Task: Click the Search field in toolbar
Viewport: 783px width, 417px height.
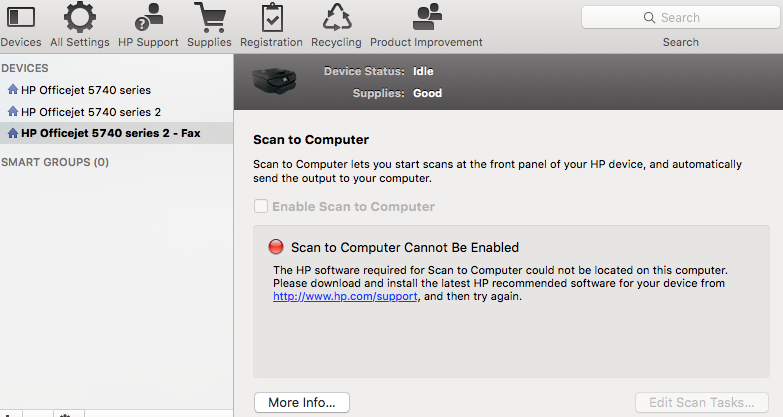Action: (x=680, y=17)
